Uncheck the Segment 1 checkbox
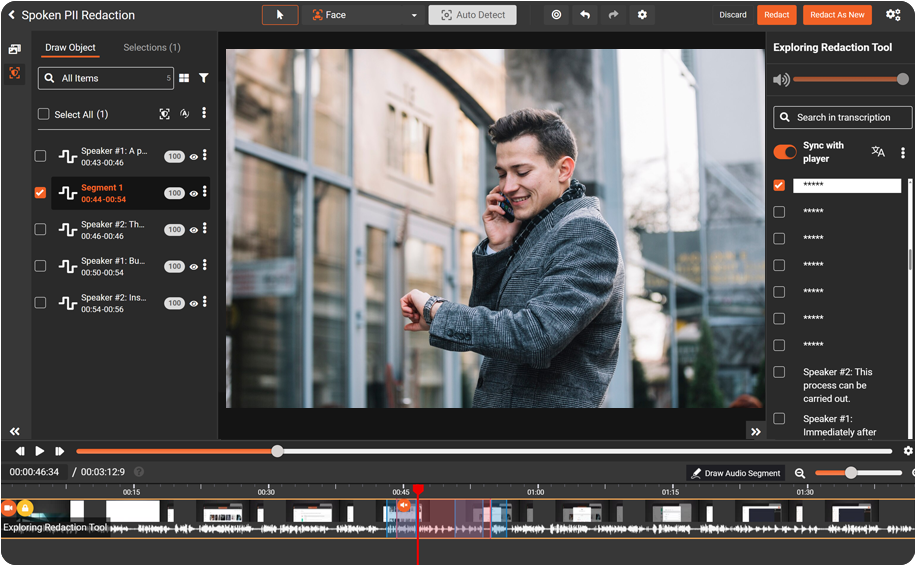 [x=40, y=193]
